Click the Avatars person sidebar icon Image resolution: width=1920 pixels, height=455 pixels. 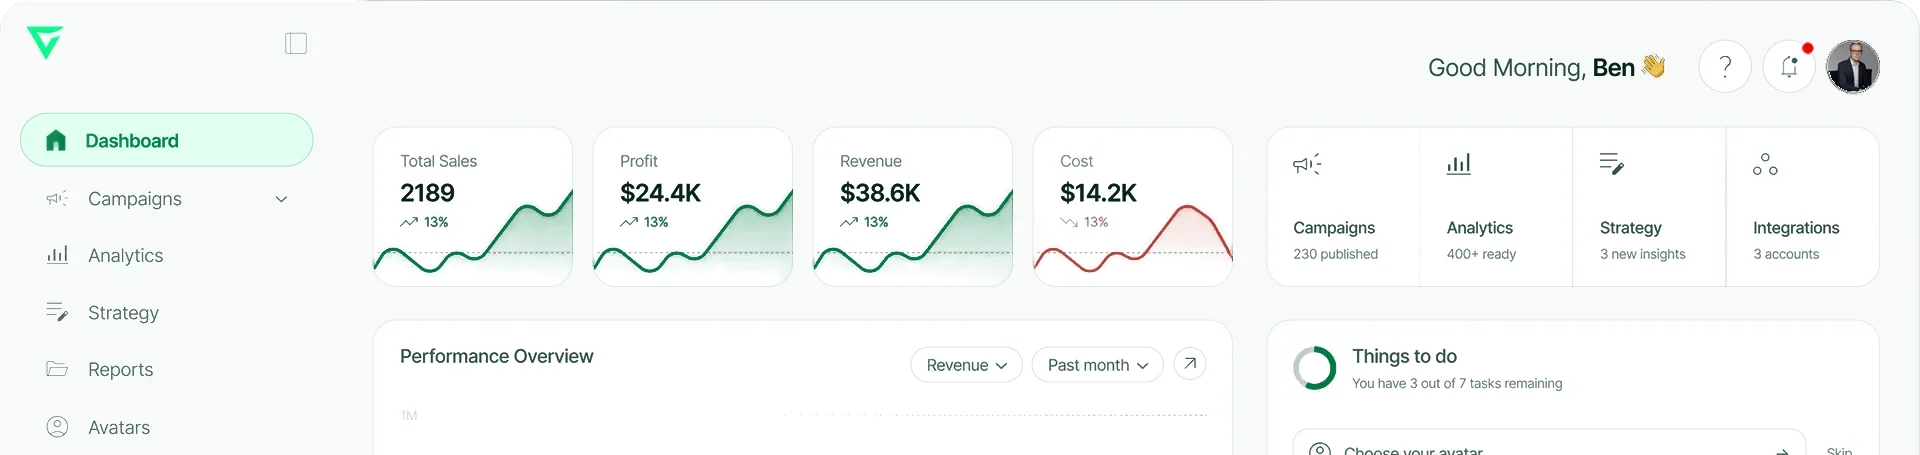pyautogui.click(x=57, y=426)
